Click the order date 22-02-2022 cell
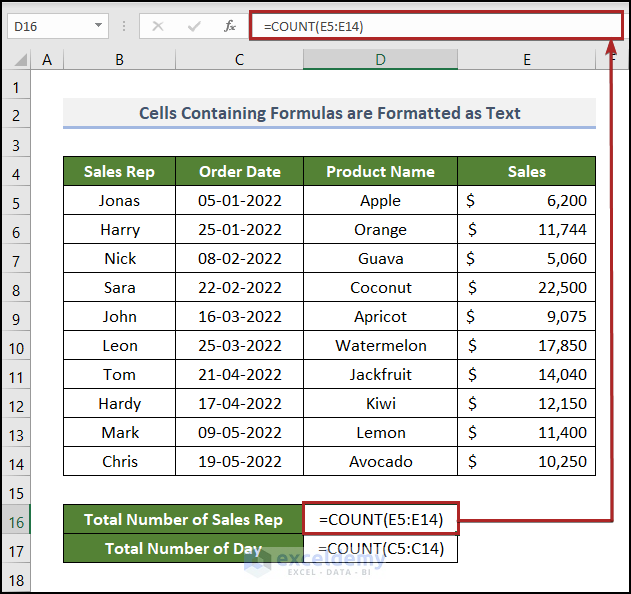 point(239,287)
